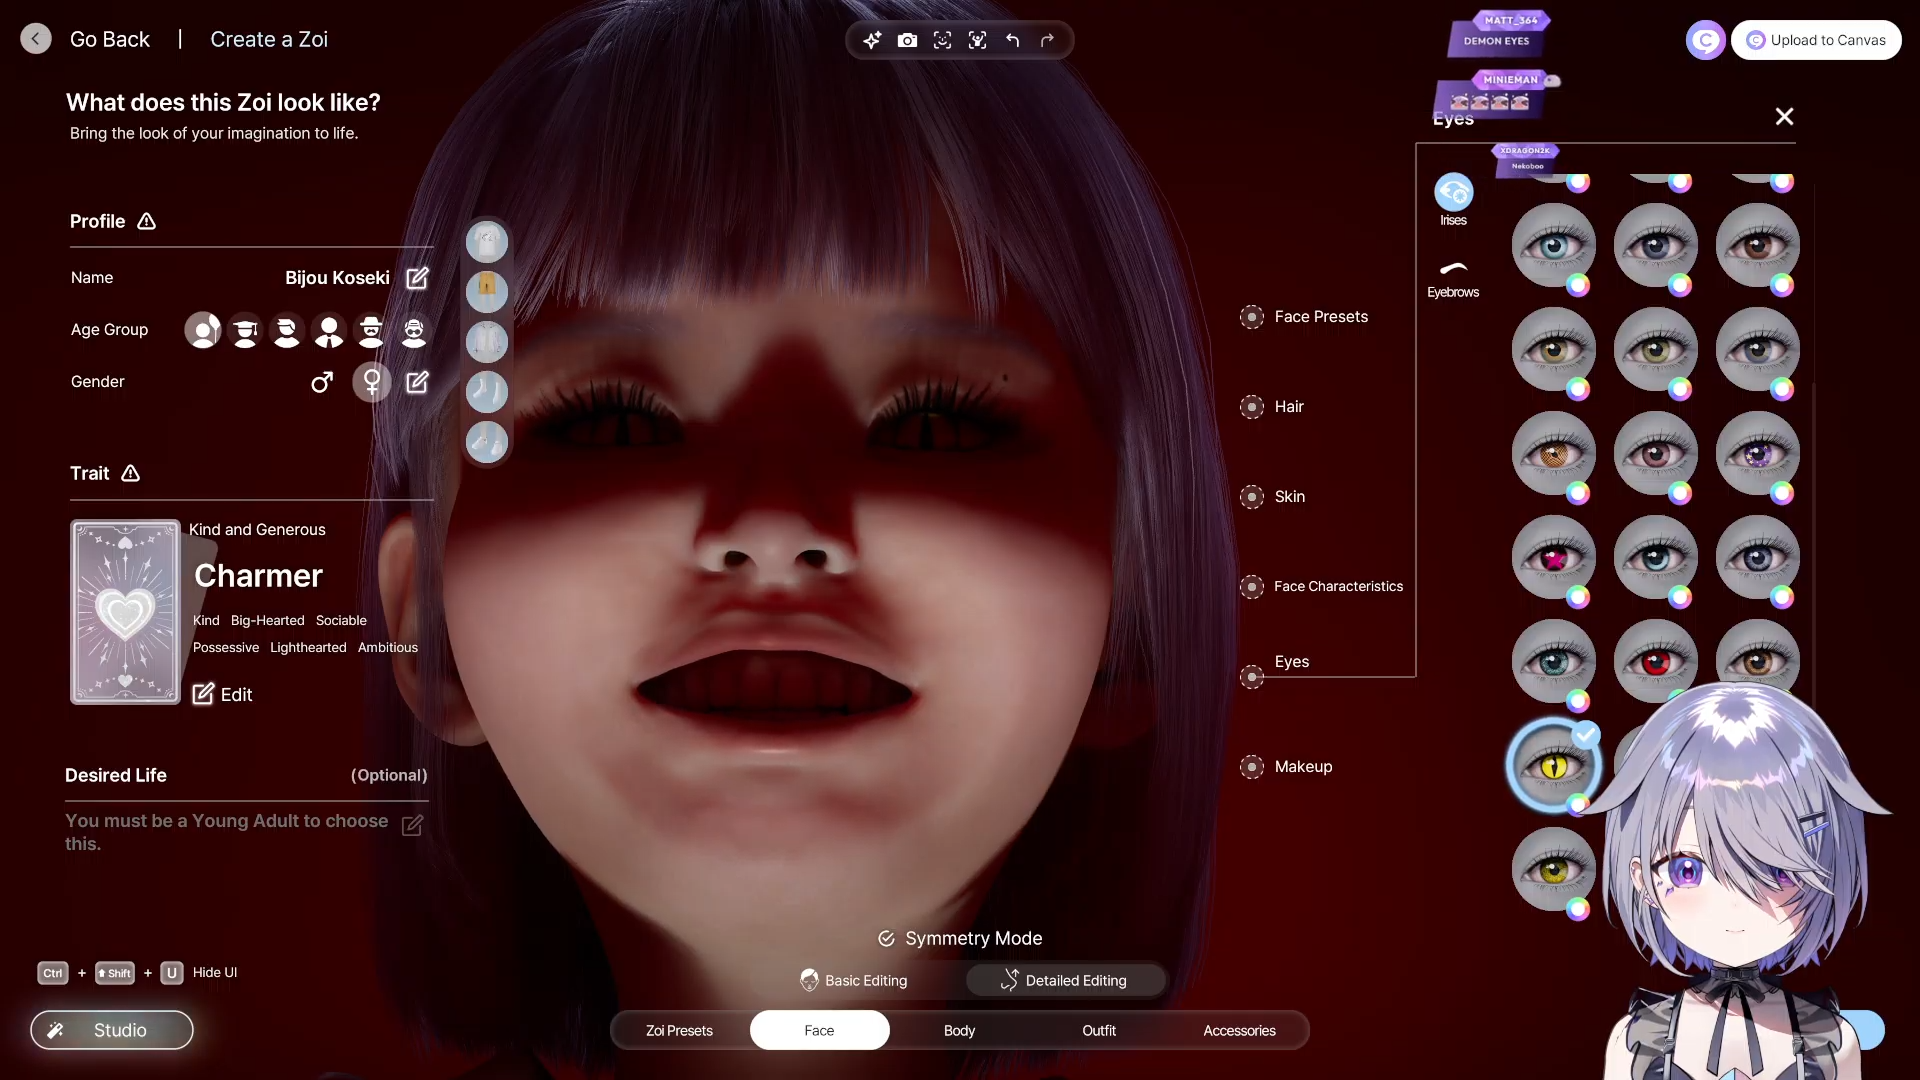The image size is (1920, 1080).
Task: Click the face capture frame icon
Action: pos(942,40)
